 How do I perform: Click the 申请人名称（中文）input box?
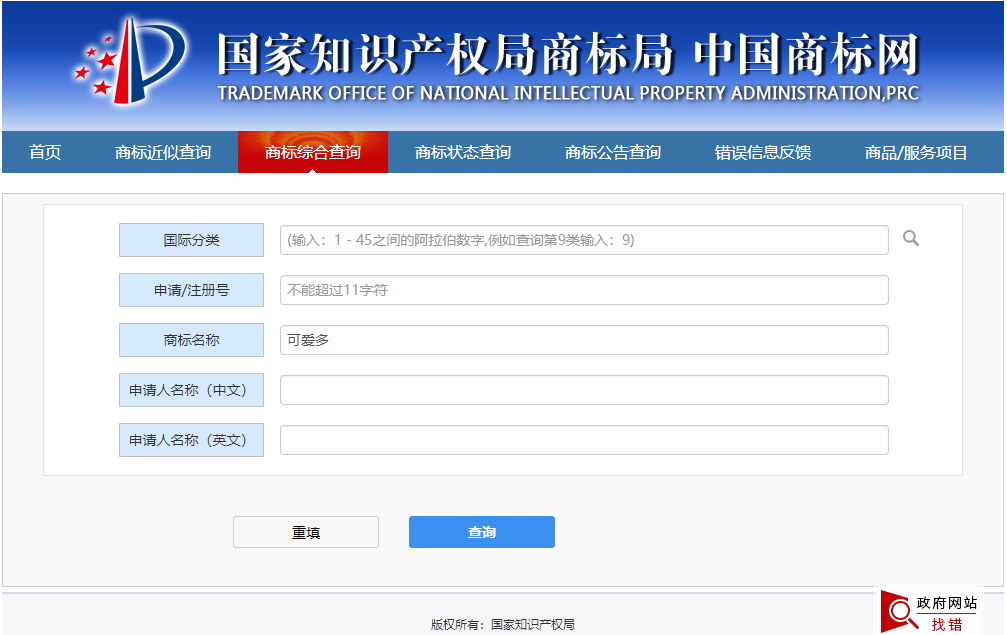584,390
